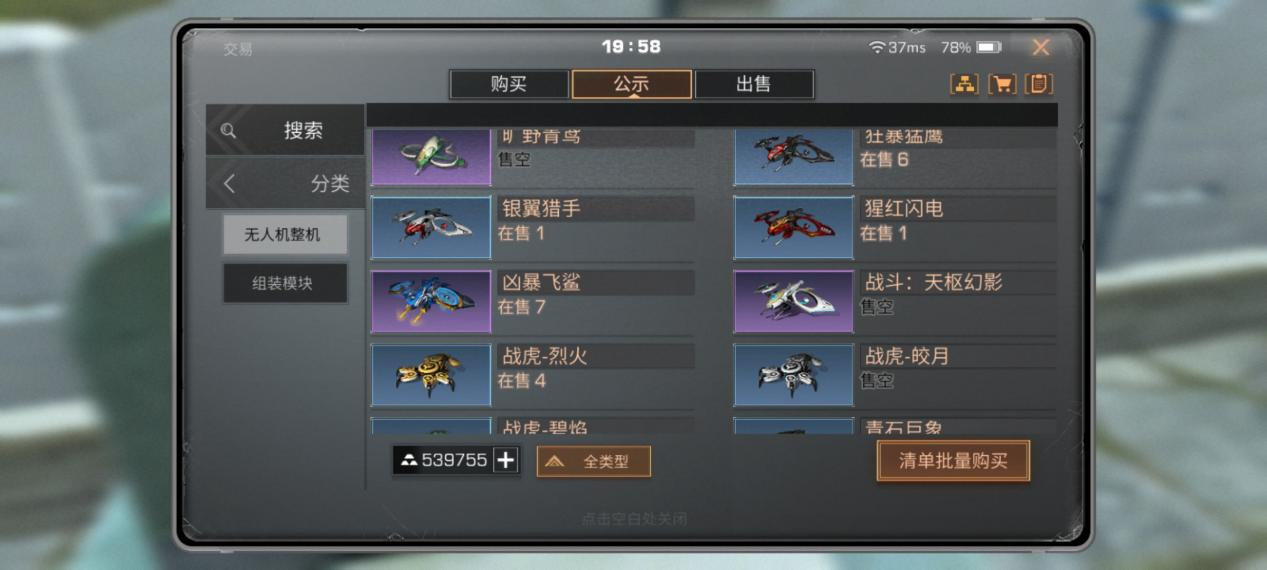
Task: Switch to the 公示 tab
Action: pos(631,84)
